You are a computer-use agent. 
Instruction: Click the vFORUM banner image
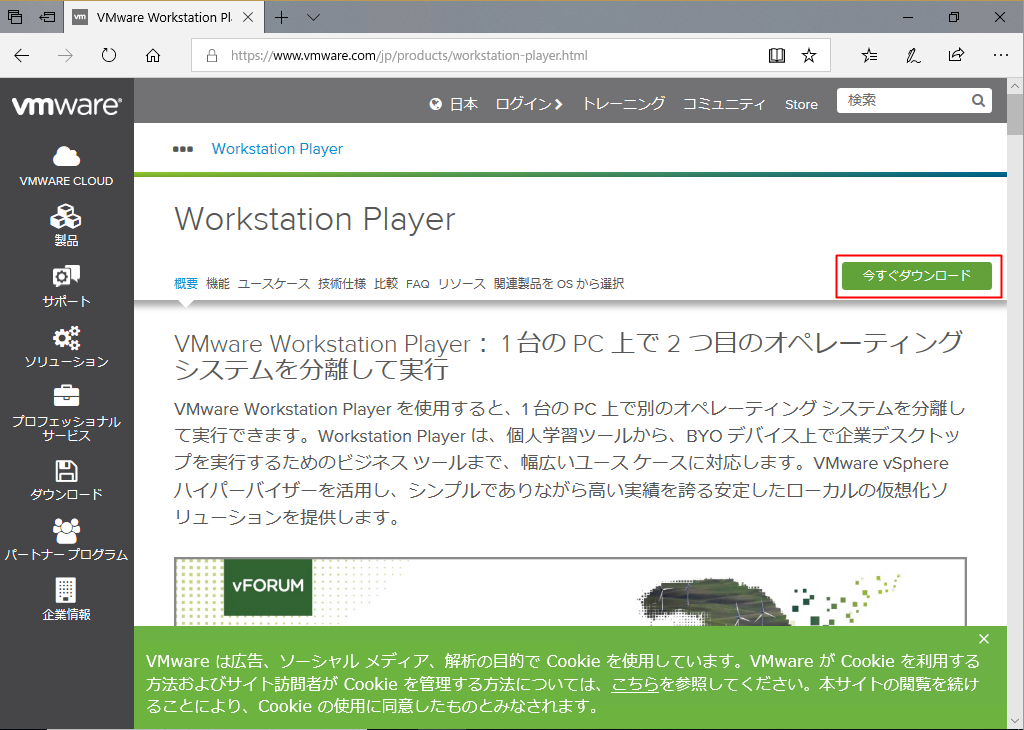[x=570, y=592]
